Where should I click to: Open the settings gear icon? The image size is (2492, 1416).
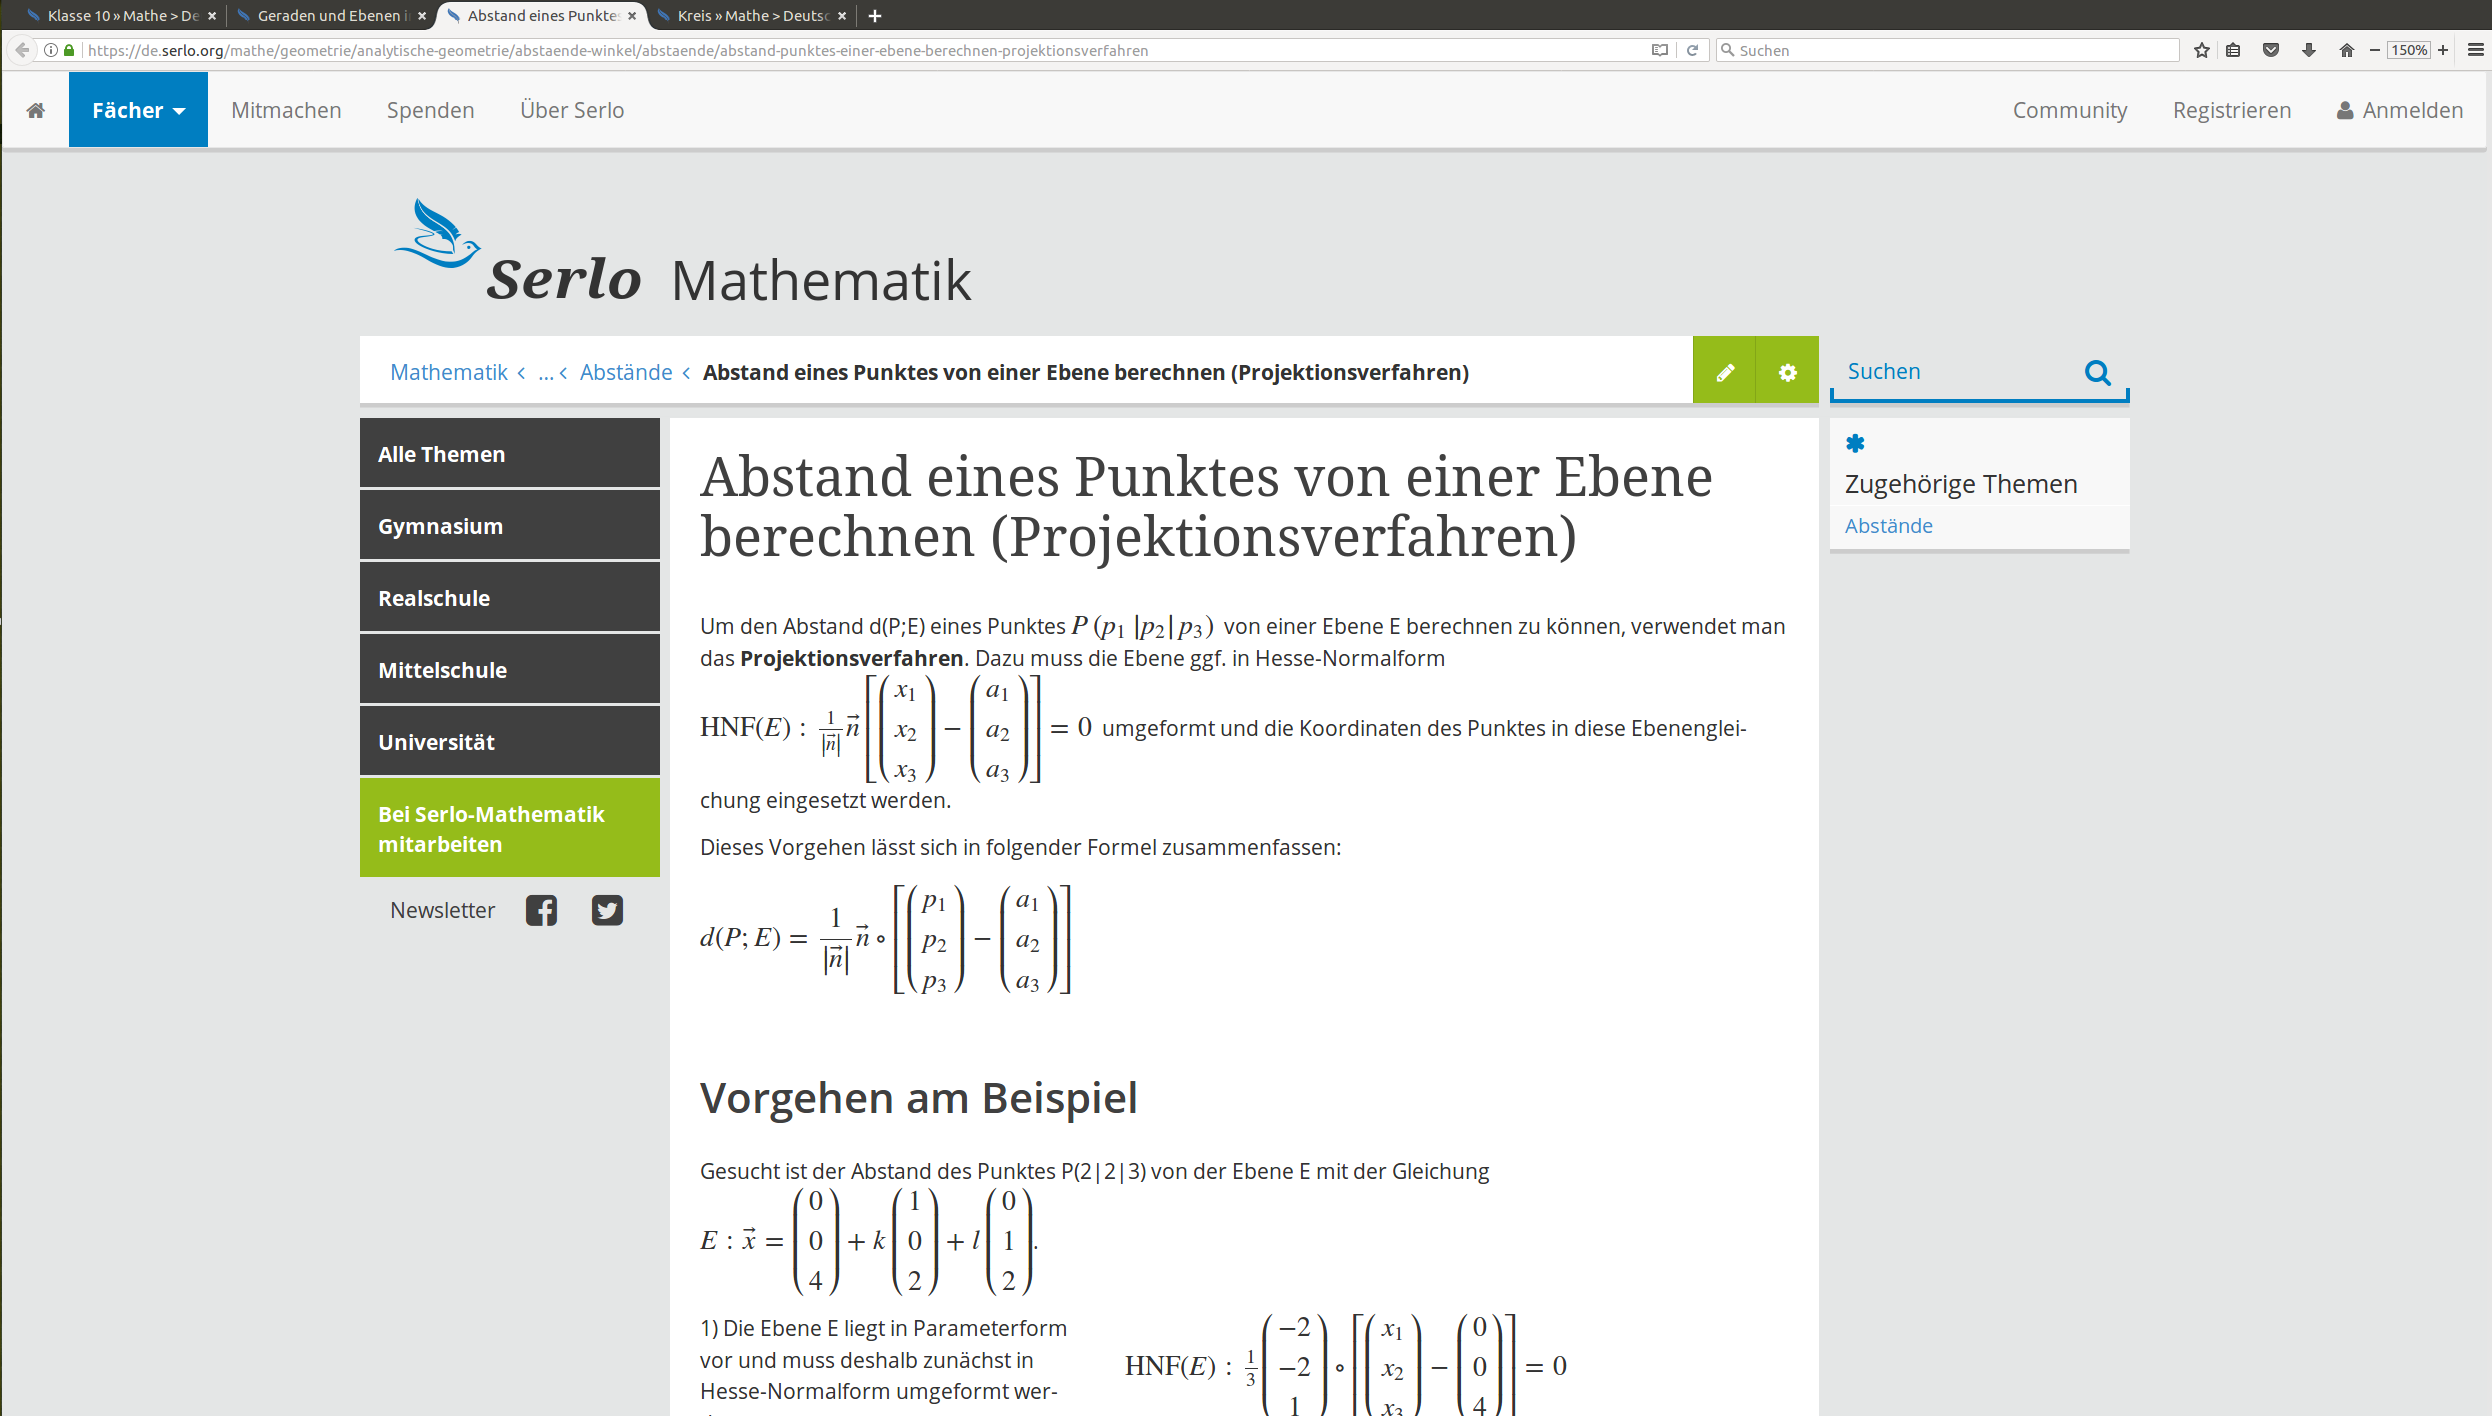[x=1787, y=372]
